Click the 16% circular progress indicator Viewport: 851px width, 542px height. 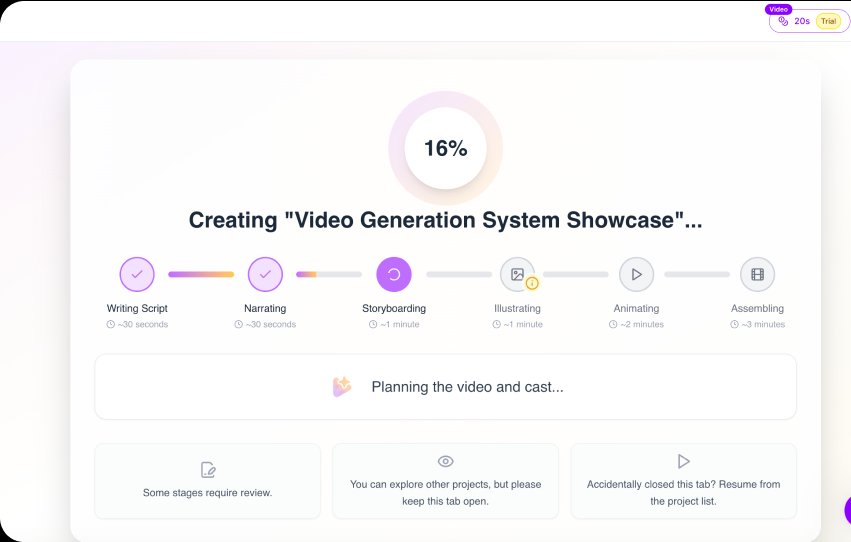445,148
